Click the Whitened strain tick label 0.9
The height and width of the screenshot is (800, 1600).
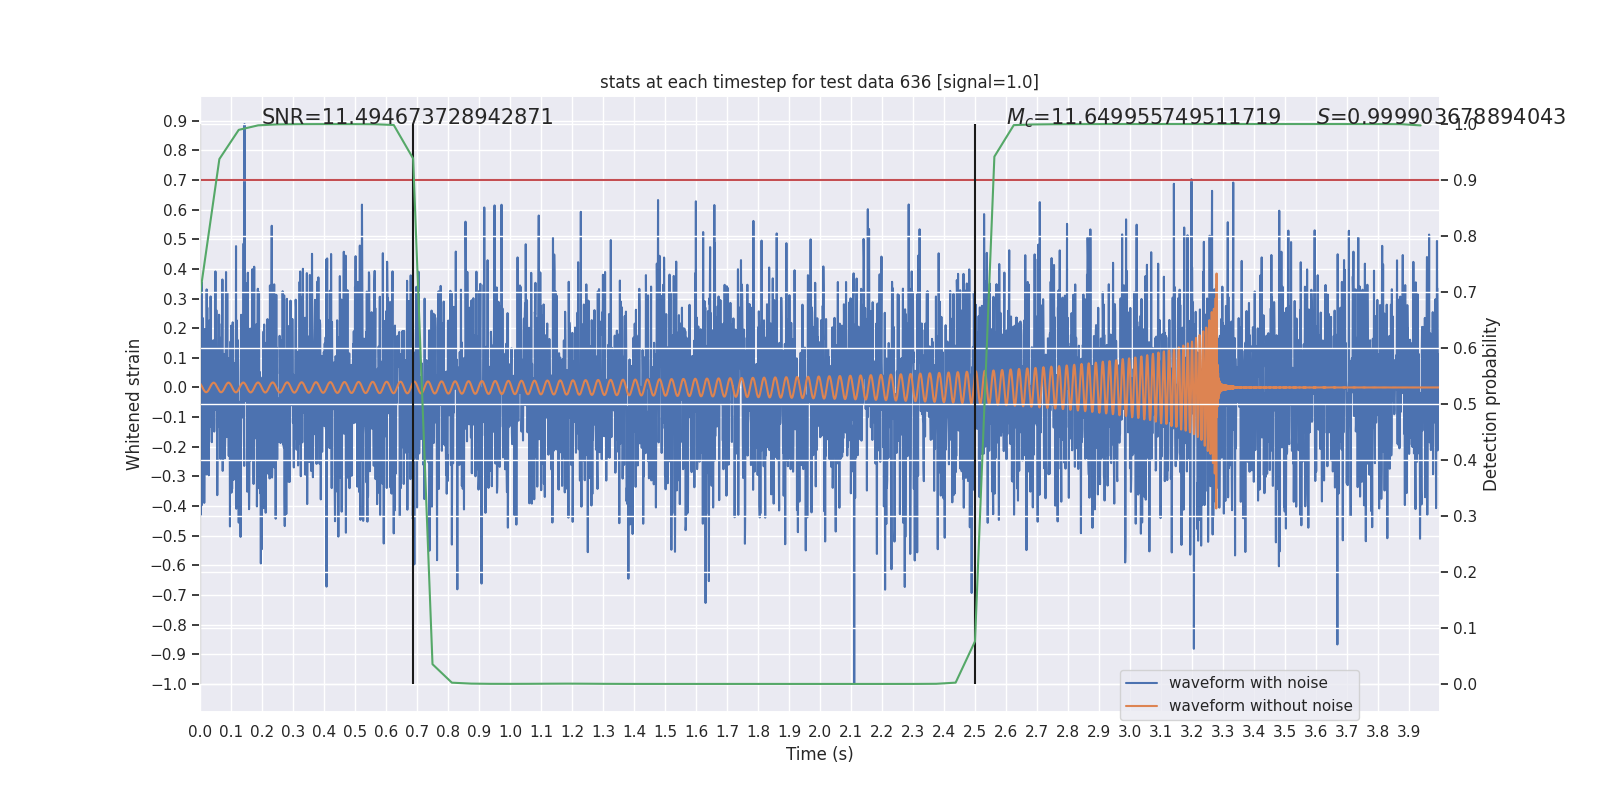tap(175, 122)
